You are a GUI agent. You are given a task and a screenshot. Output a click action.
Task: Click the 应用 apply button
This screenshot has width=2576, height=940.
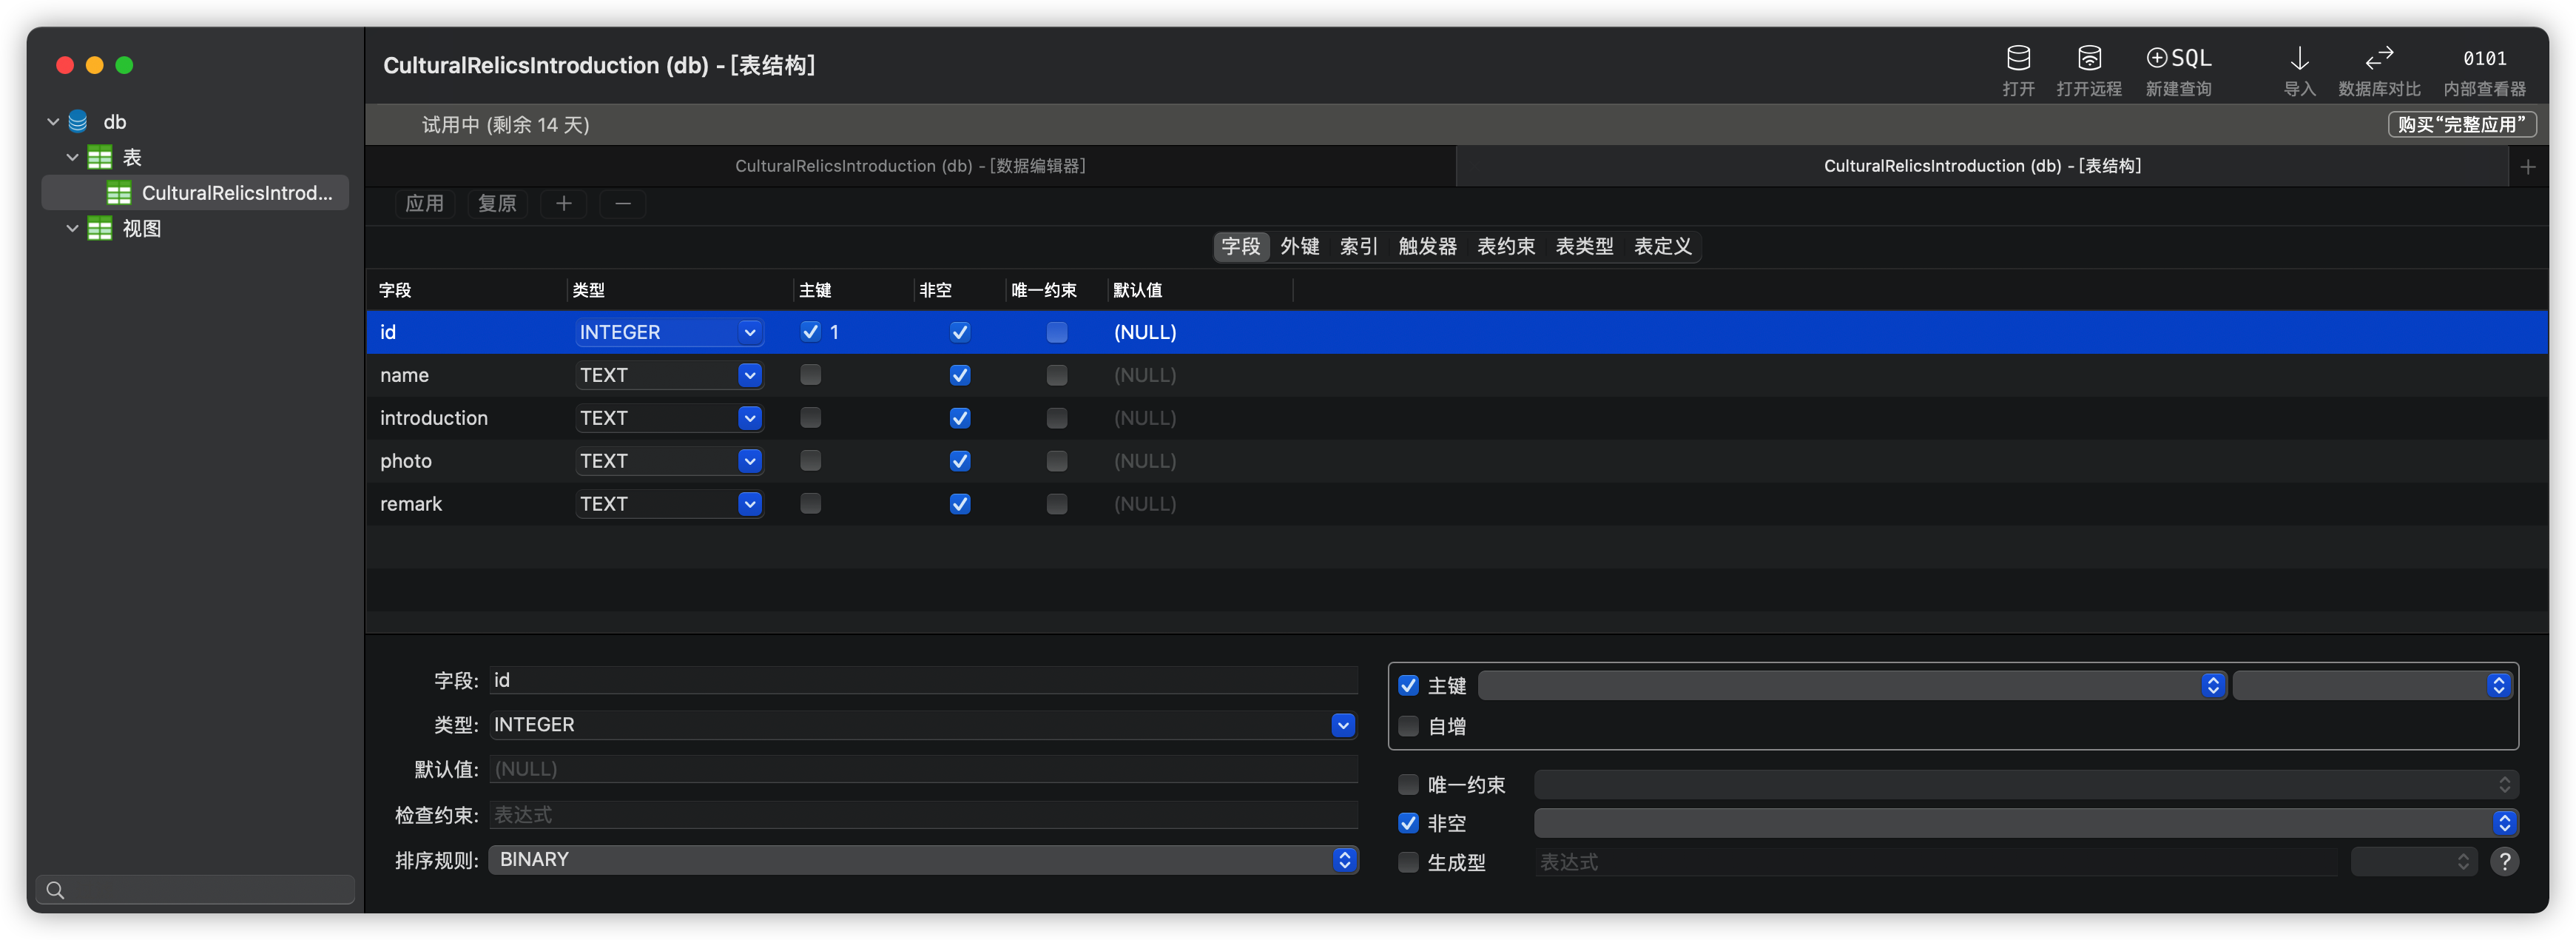point(424,204)
